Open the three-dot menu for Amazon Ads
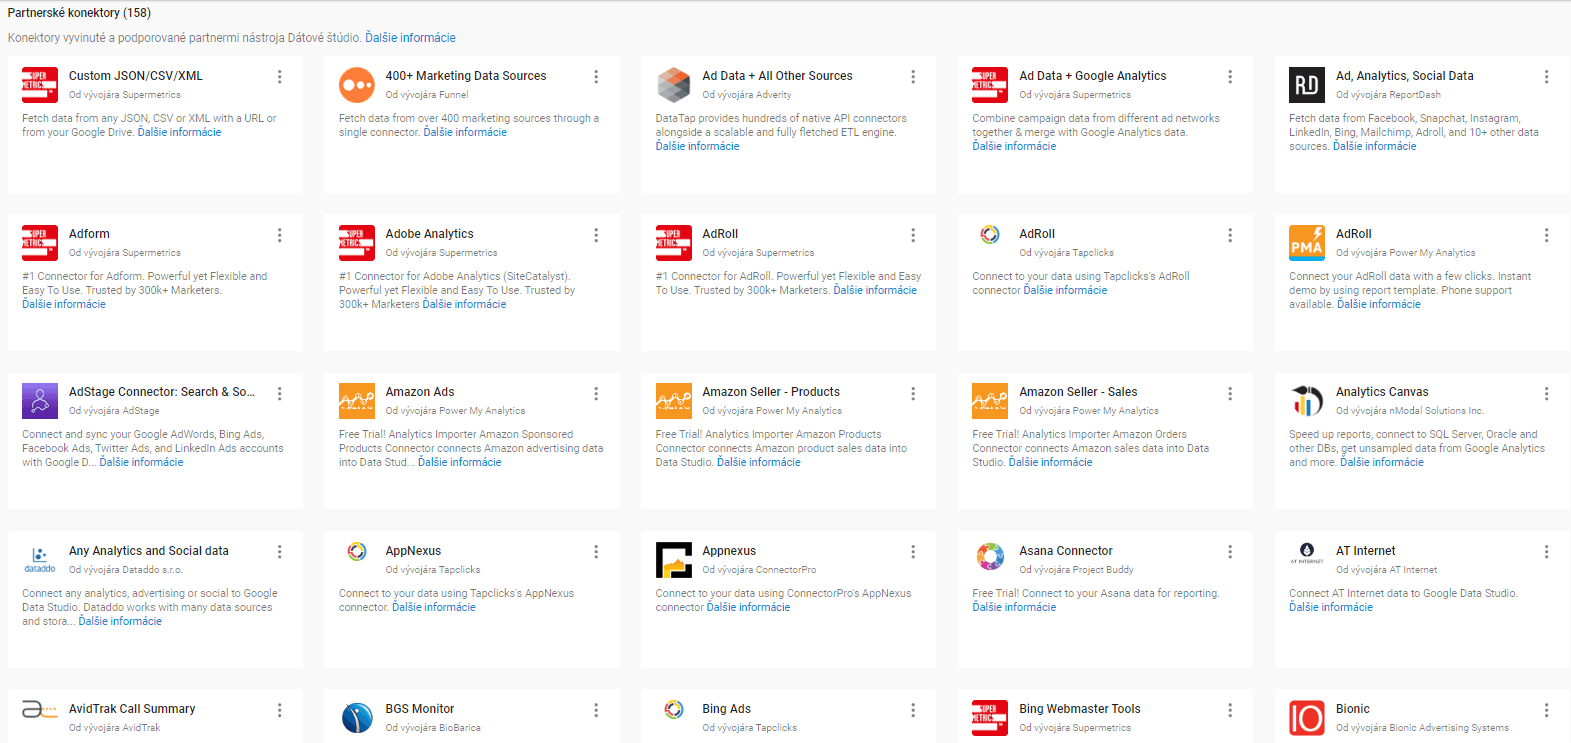 coord(596,394)
